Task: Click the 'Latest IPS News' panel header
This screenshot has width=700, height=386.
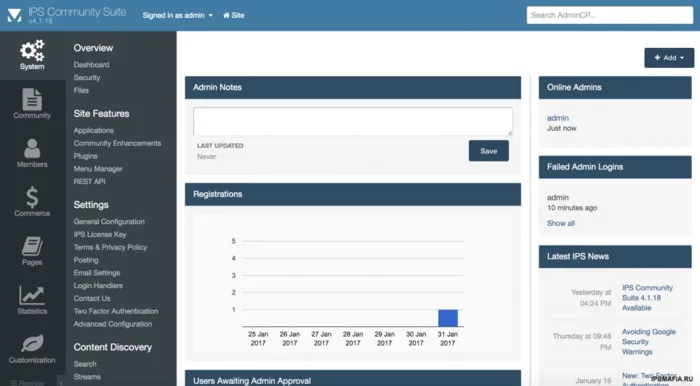Action: [615, 257]
